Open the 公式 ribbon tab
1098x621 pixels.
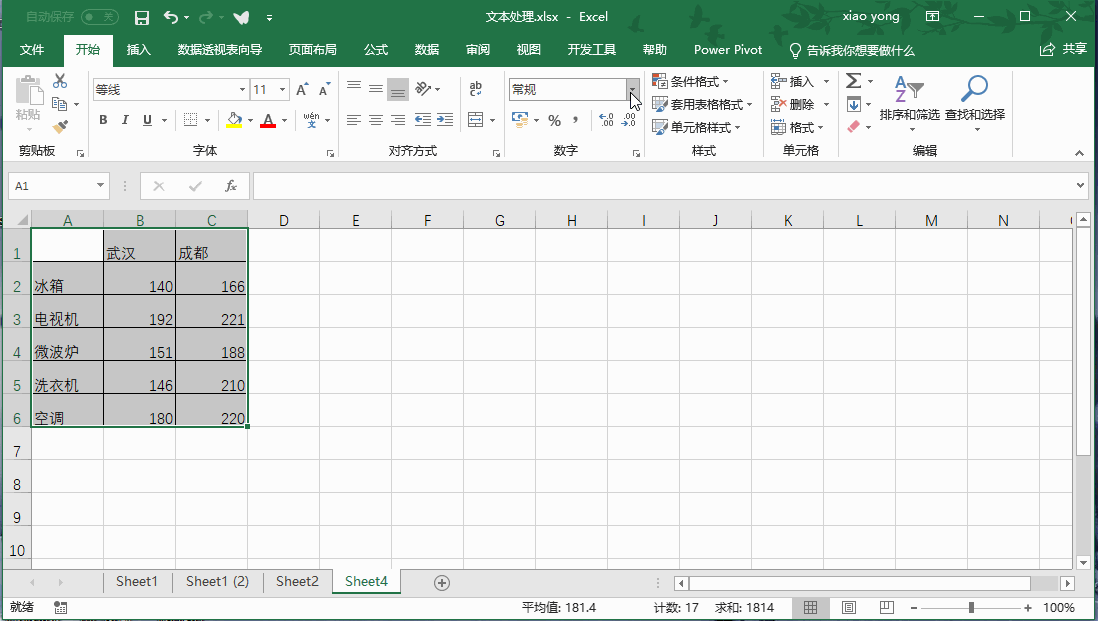(376, 50)
